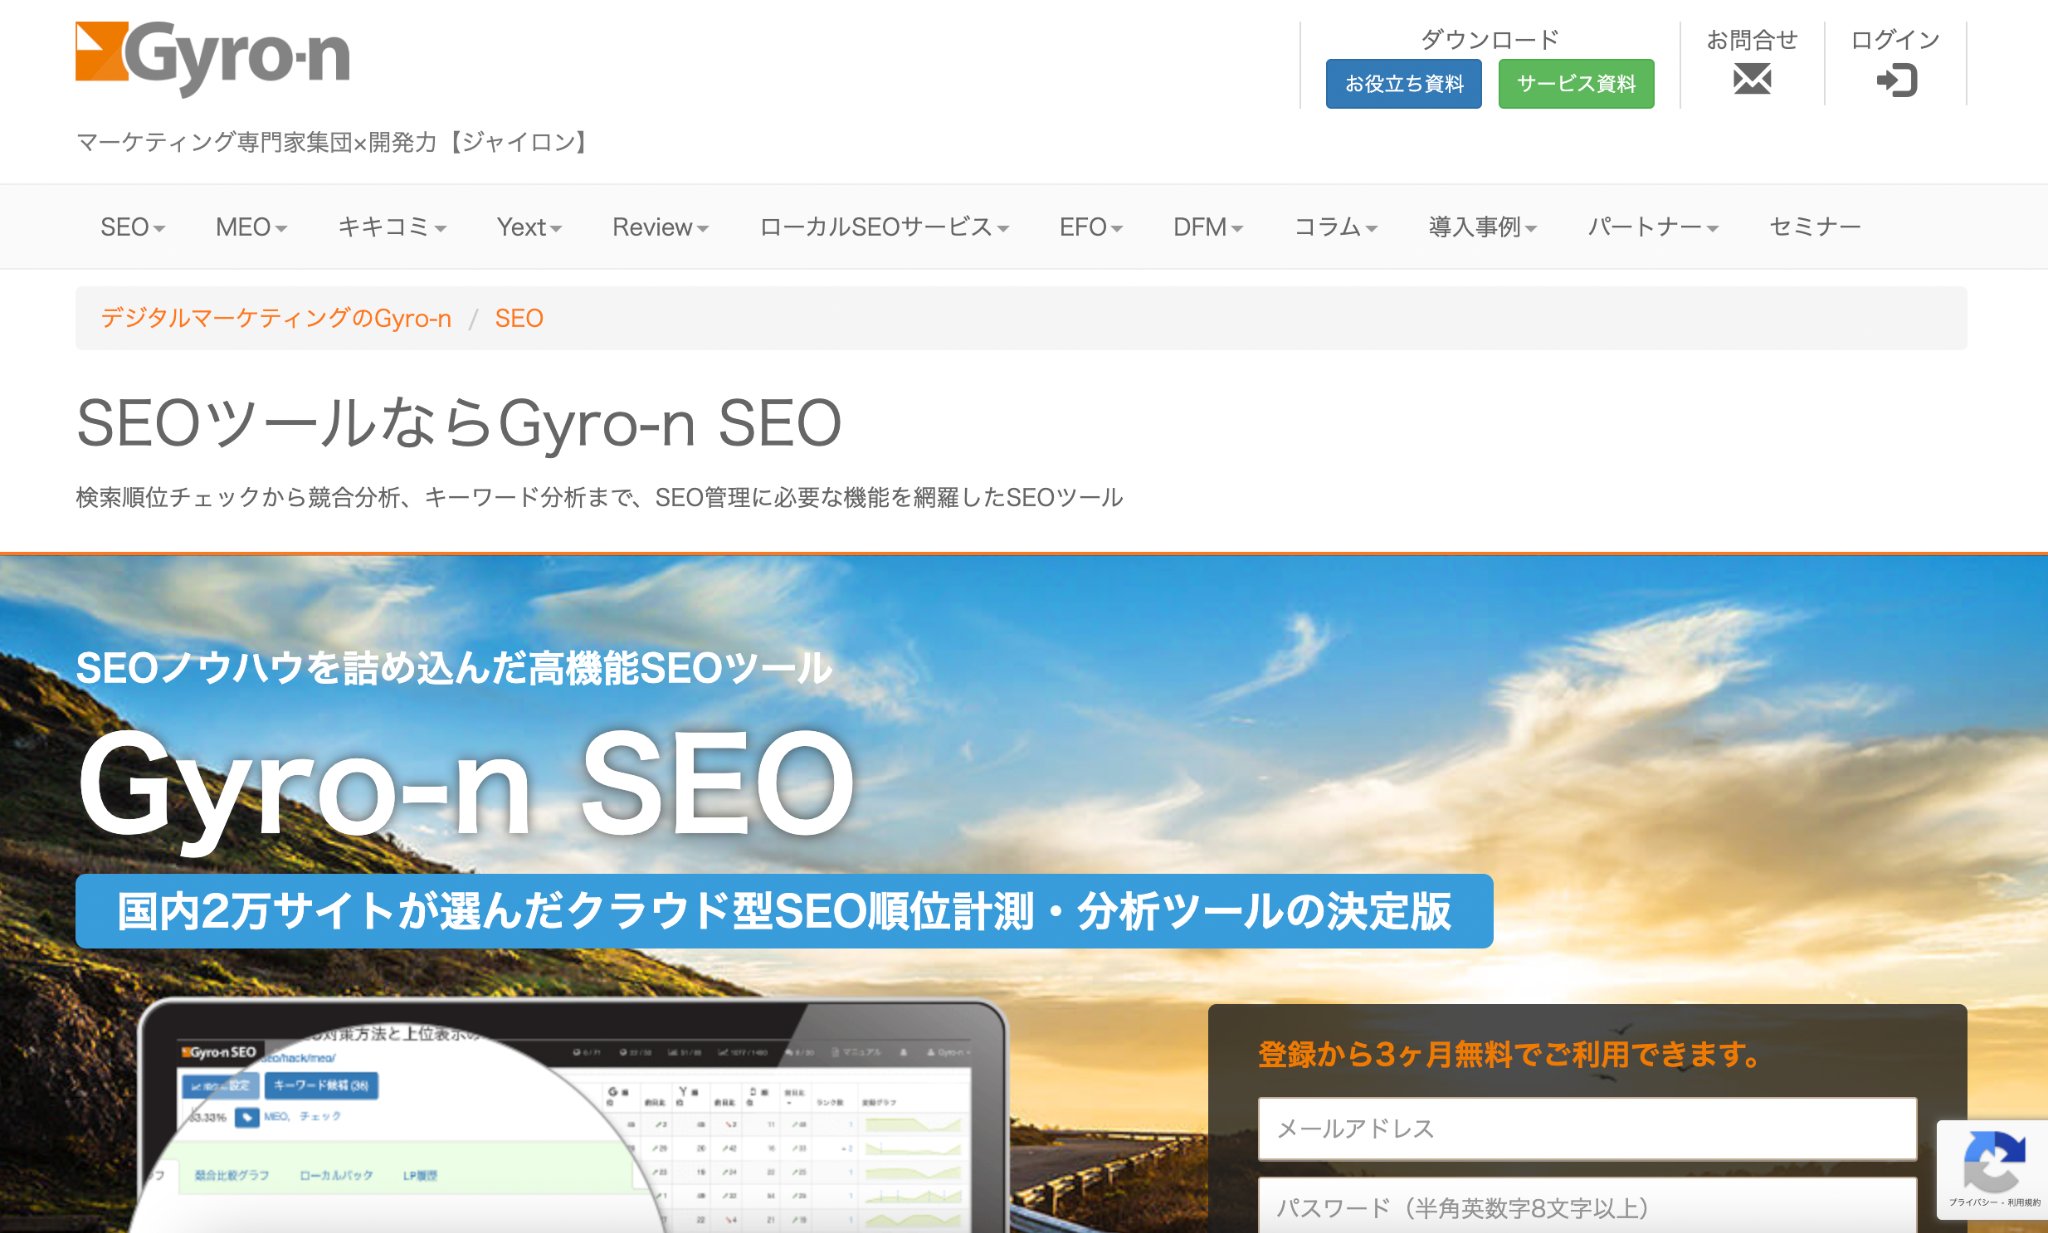Open the デジタルマーケティングのGyro-n breadcrumb link
Viewport: 2048px width, 1233px height.
point(276,318)
